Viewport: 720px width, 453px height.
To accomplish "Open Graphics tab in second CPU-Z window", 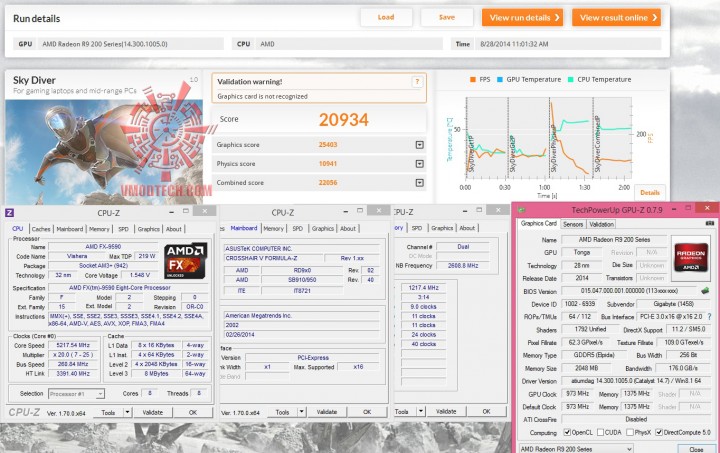I will (x=323, y=228).
